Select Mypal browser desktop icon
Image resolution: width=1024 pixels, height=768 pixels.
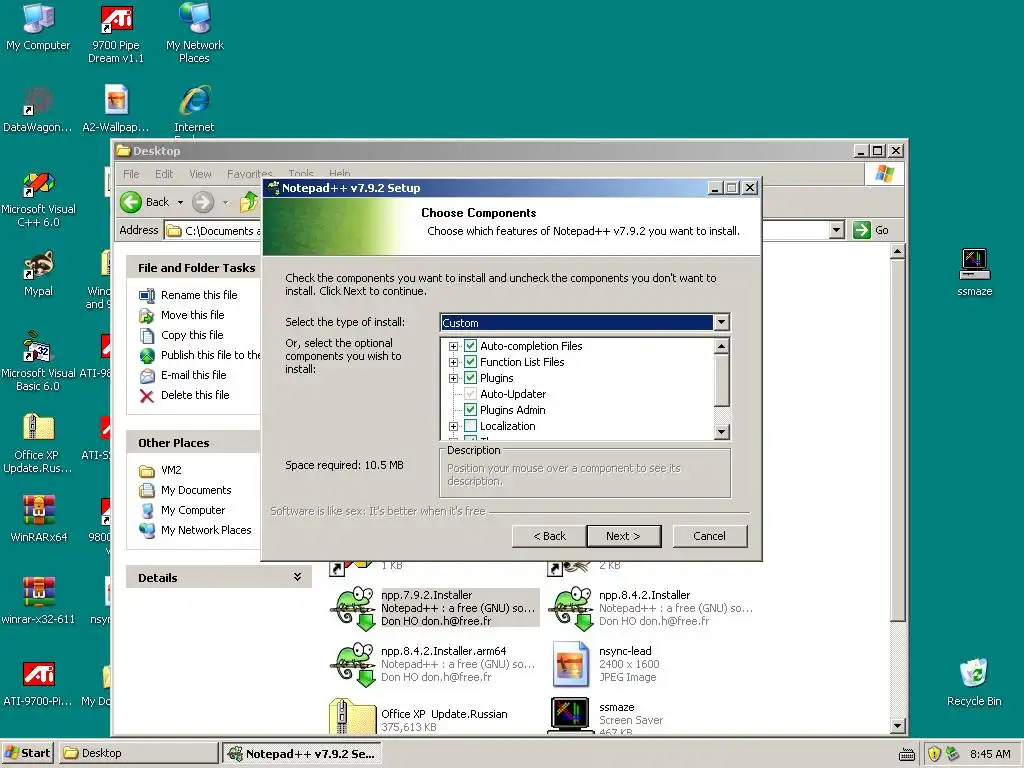click(x=38, y=273)
